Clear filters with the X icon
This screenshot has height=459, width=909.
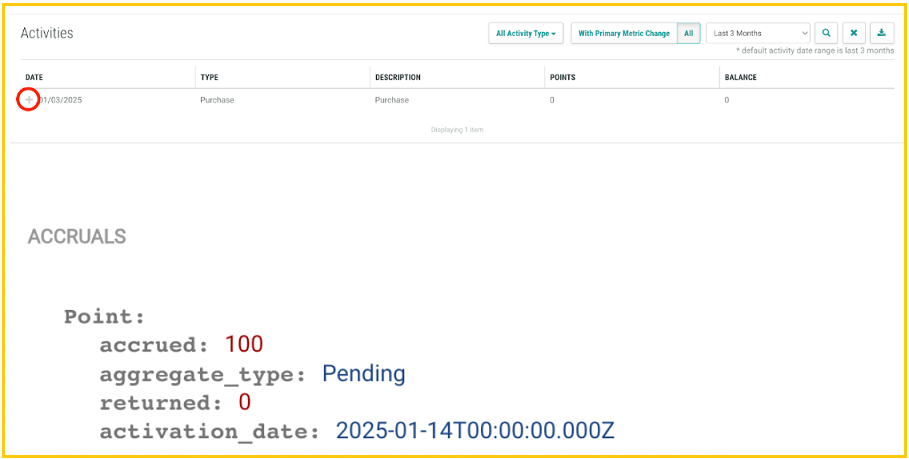[854, 33]
